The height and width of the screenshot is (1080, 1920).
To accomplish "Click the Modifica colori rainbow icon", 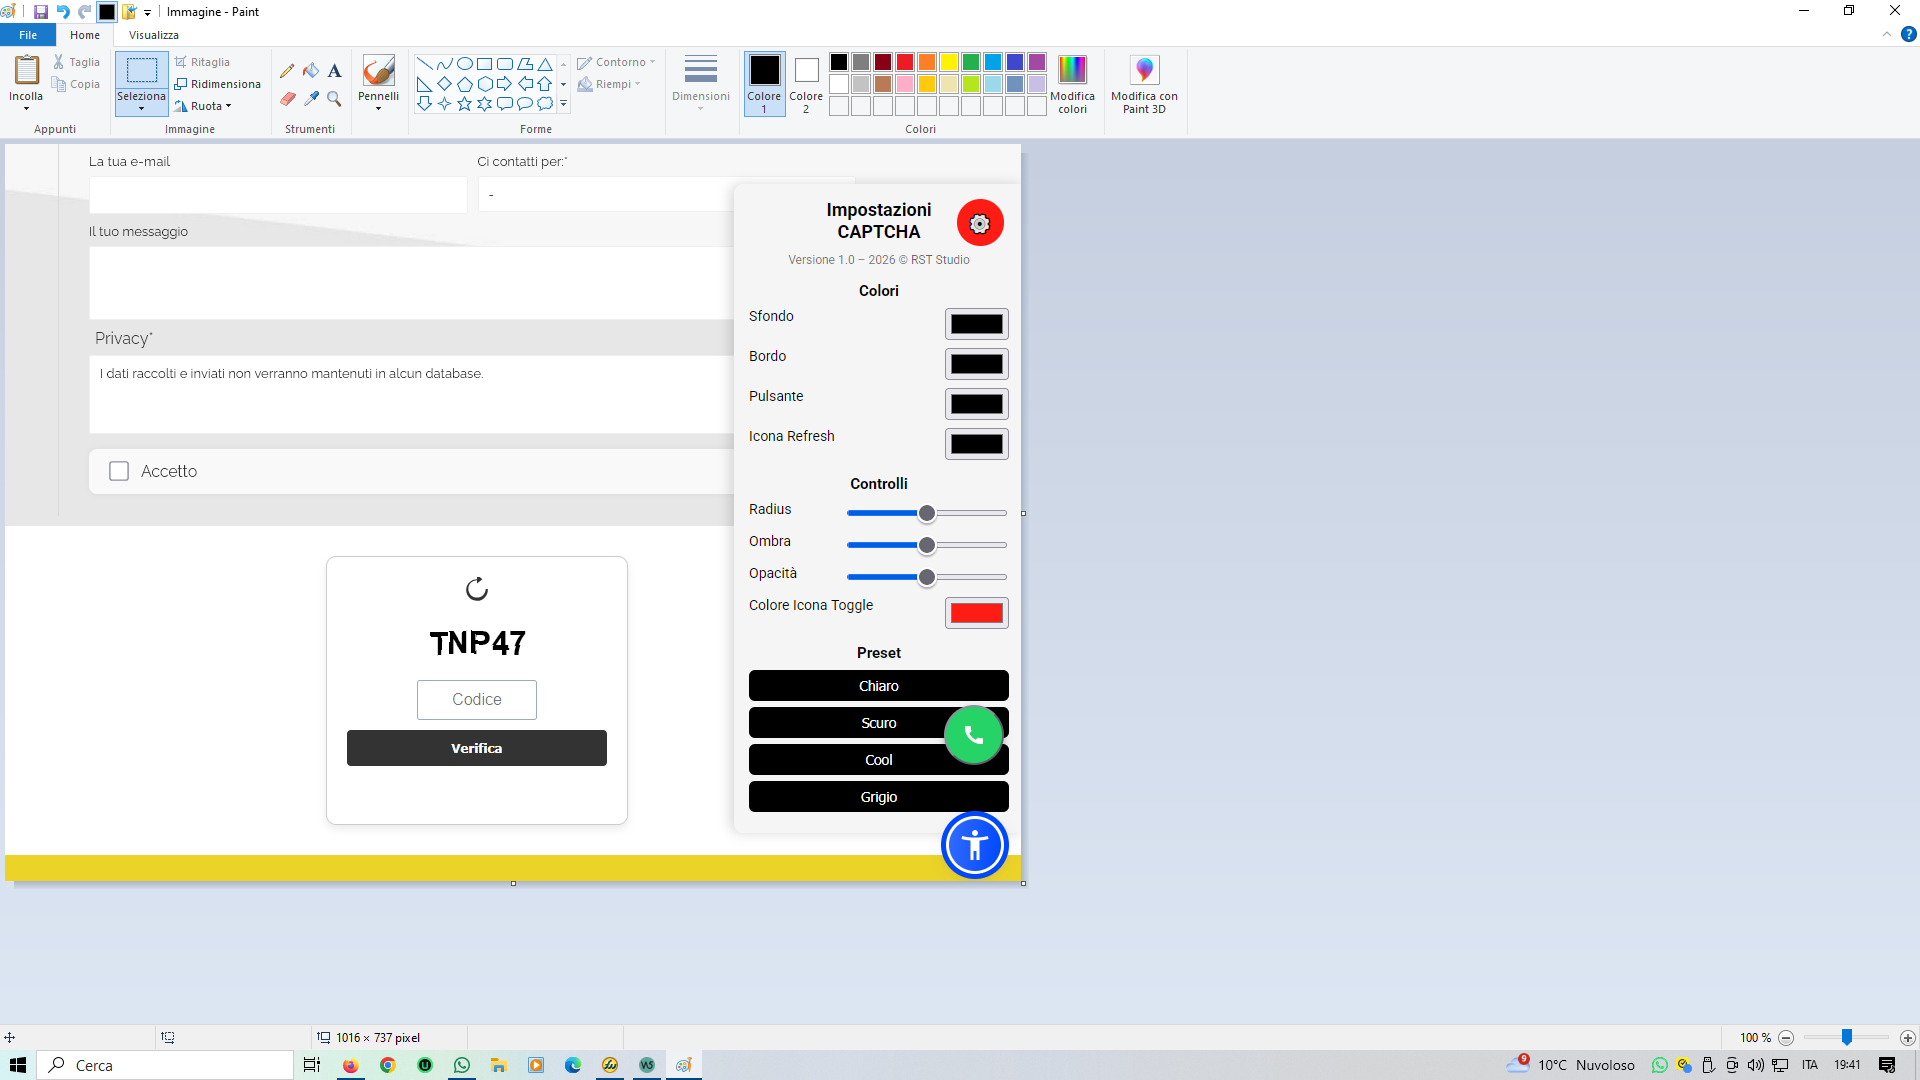I will 1072,71.
